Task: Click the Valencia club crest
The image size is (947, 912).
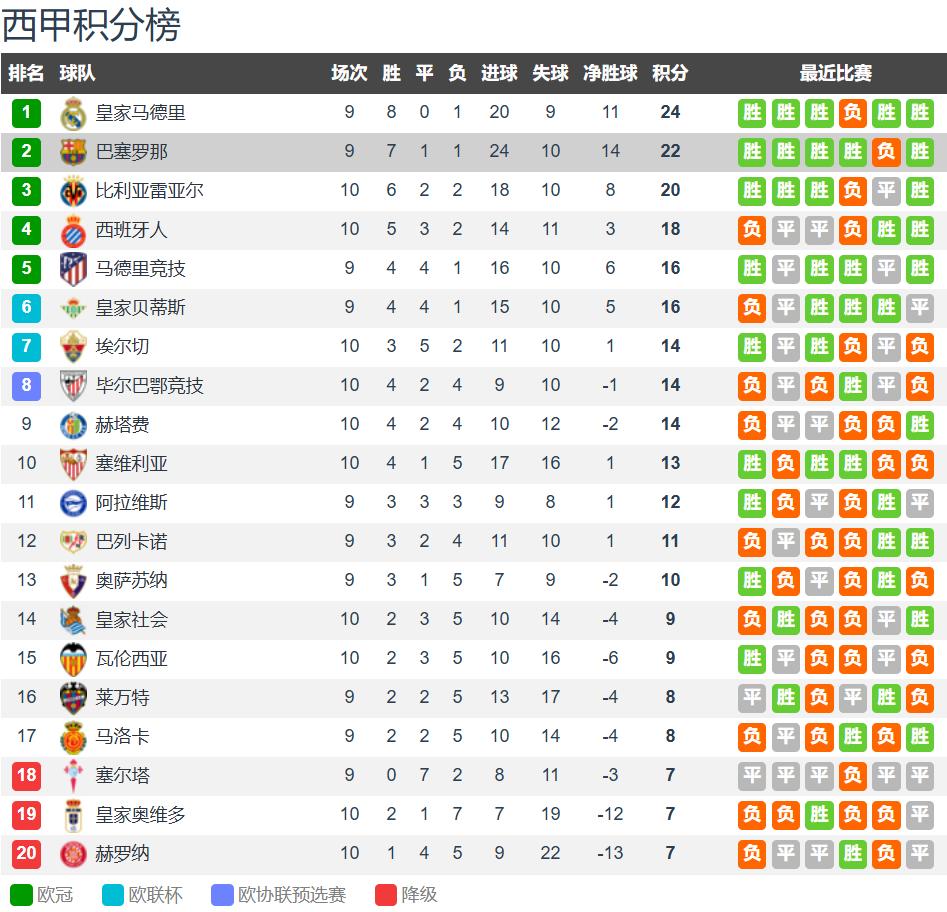Action: coord(74,659)
